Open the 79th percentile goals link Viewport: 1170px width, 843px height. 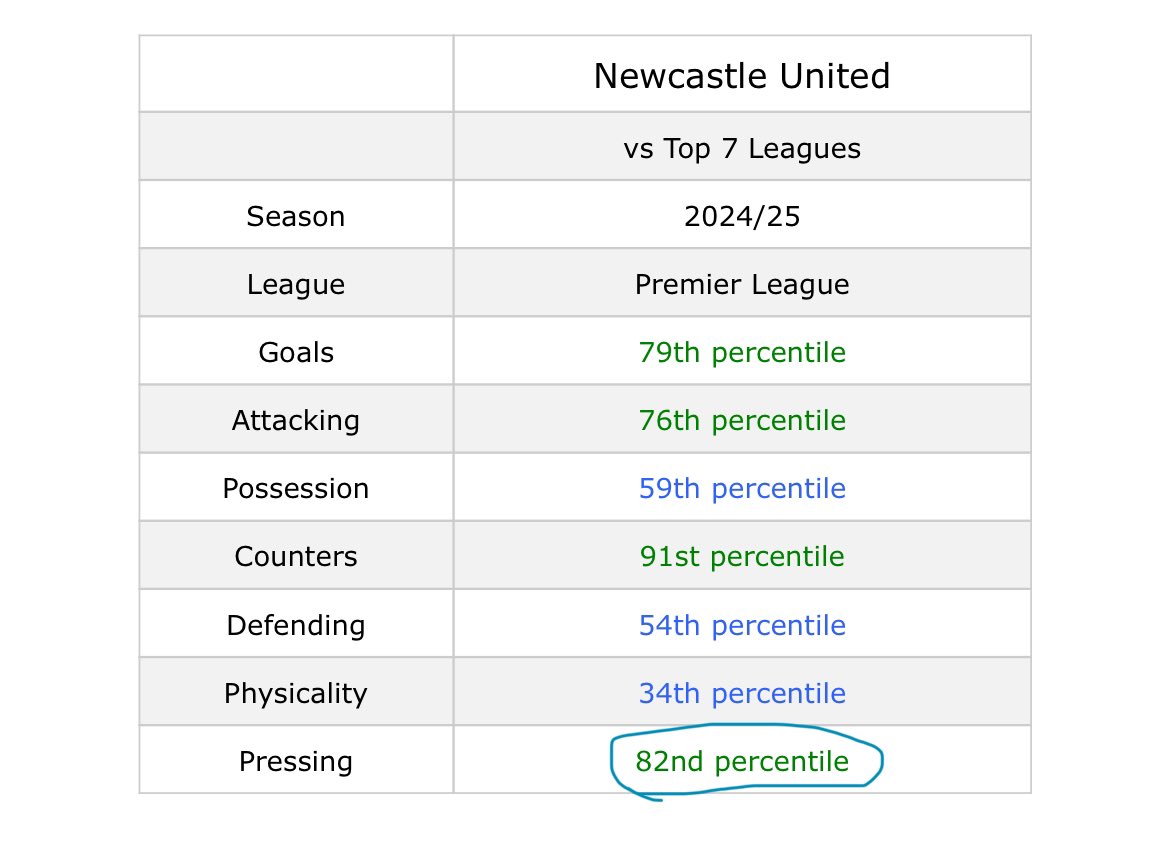(742, 352)
